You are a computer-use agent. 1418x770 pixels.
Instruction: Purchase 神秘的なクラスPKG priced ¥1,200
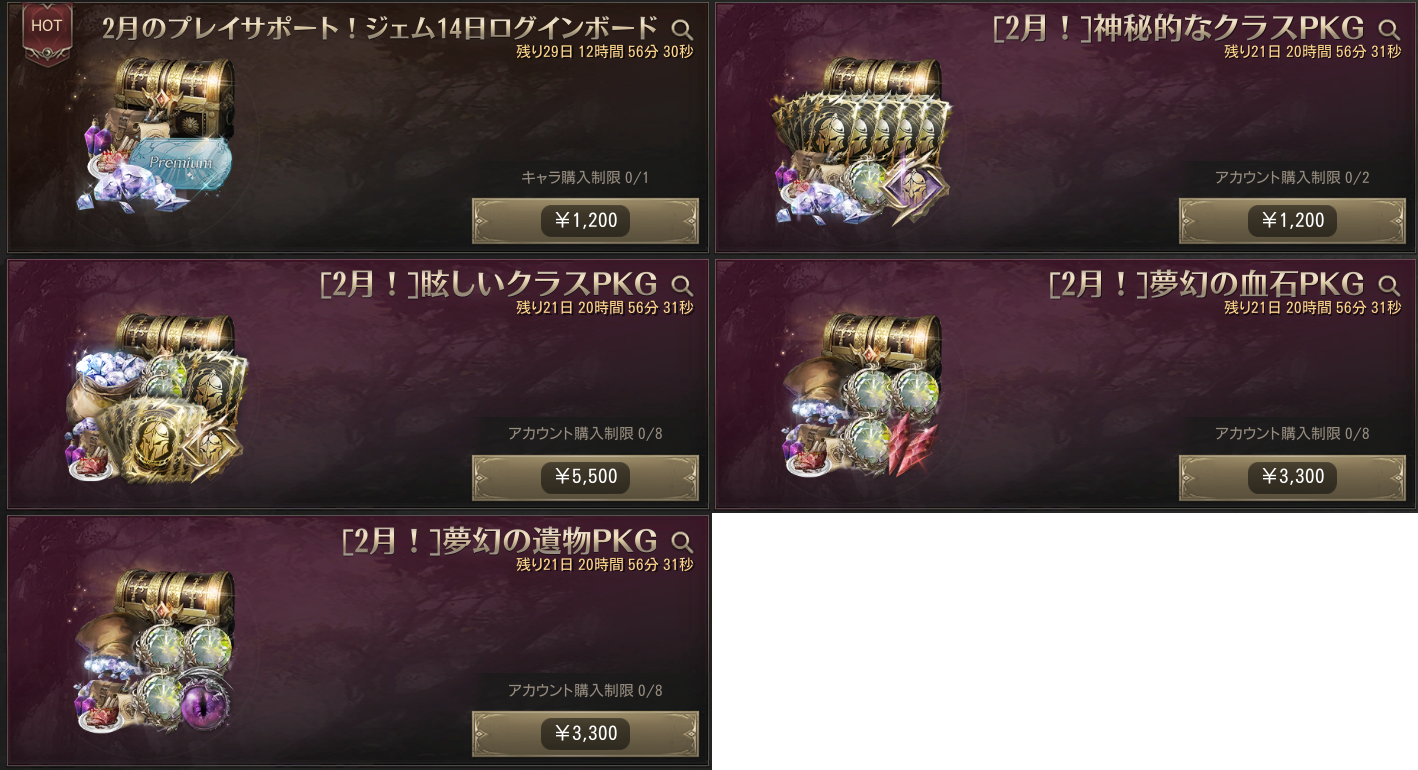(1292, 220)
